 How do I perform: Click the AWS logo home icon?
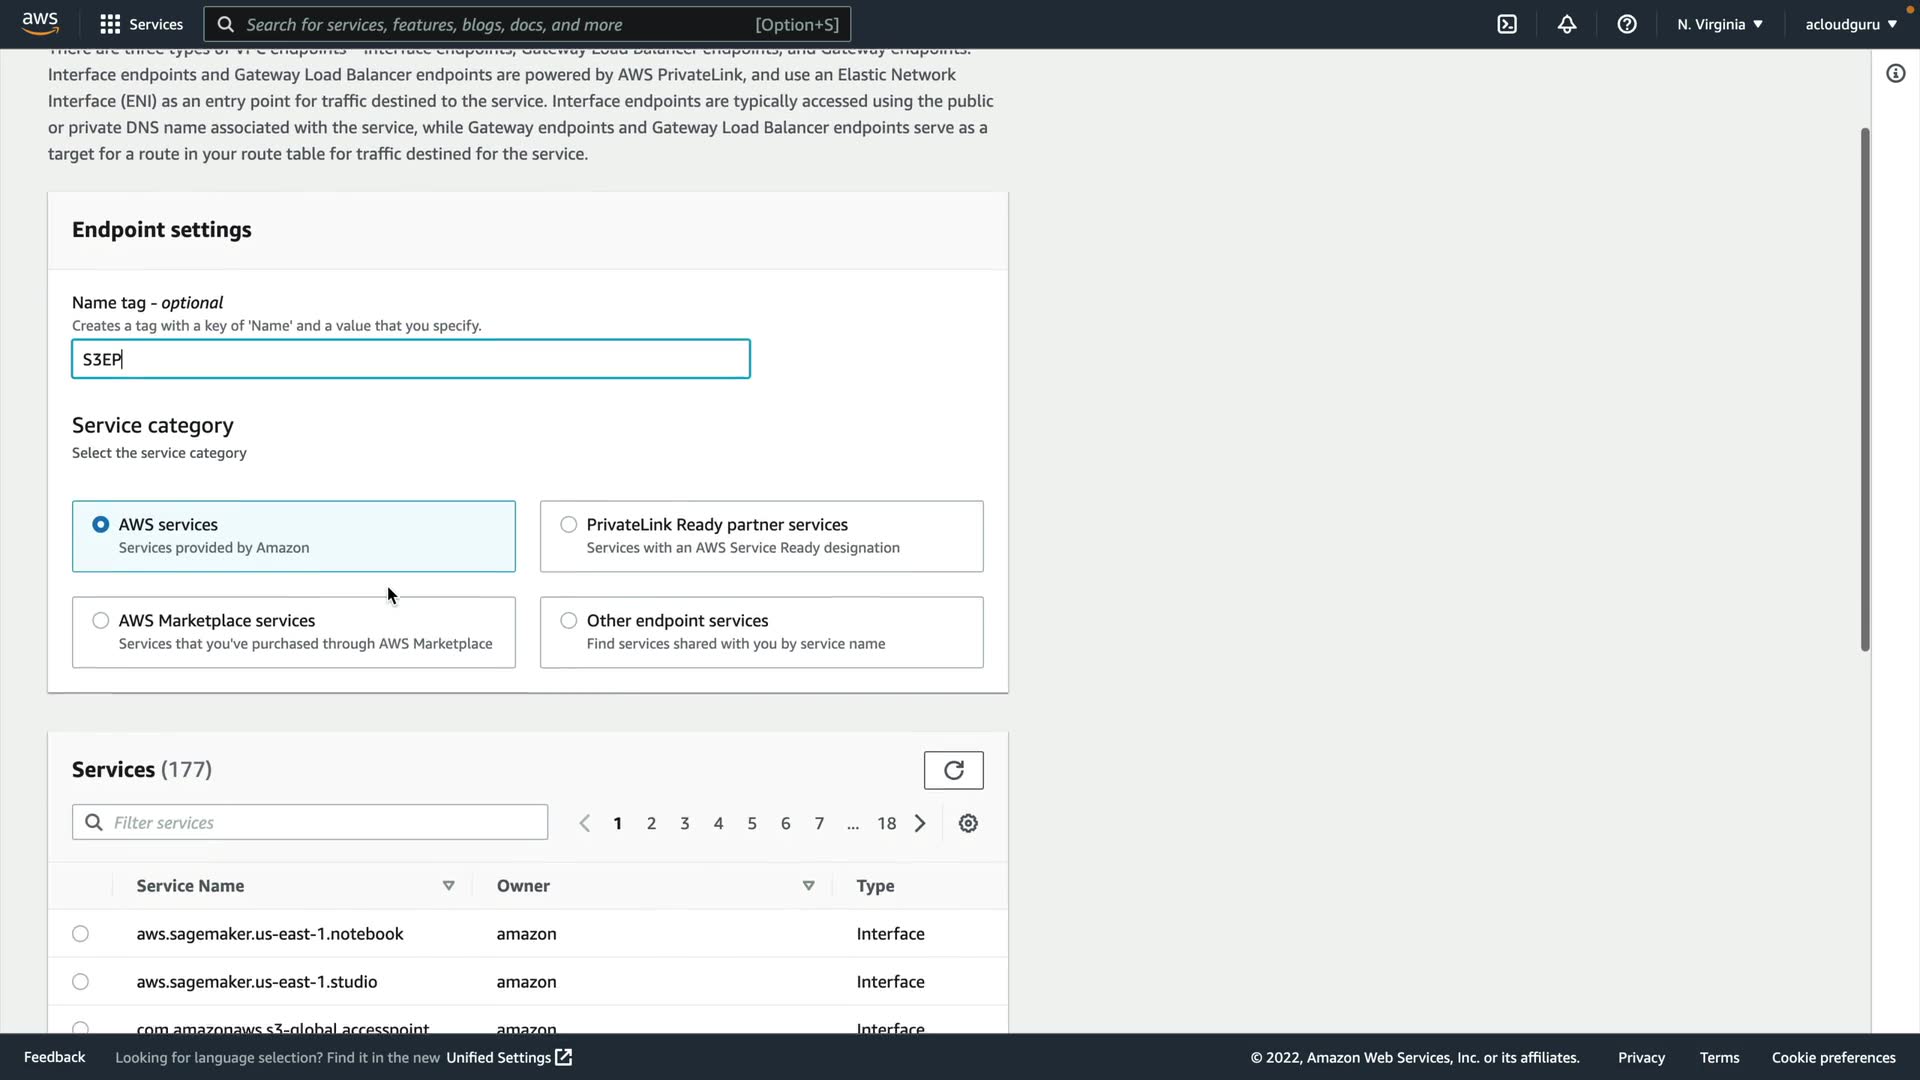click(x=40, y=23)
